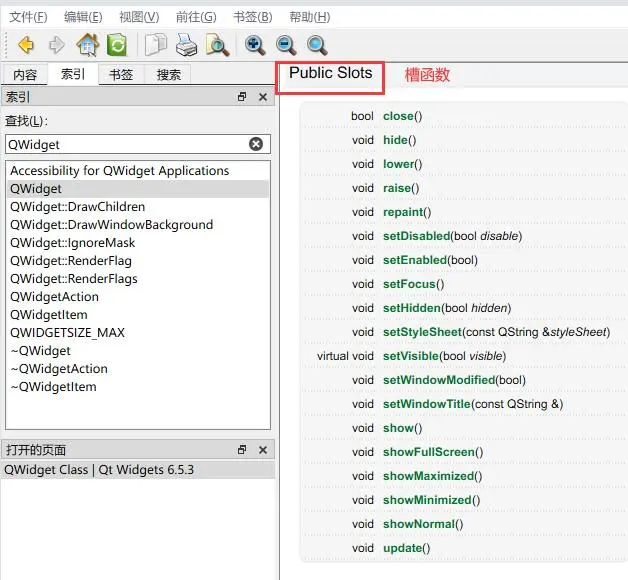Switch to the 内容 tab

(x=25, y=75)
